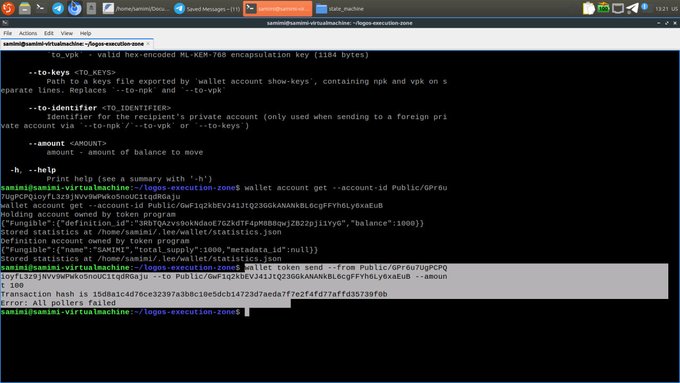Switch to the /home/samimi/Docu... editor window
The height and width of the screenshot is (383, 680).
point(136,8)
